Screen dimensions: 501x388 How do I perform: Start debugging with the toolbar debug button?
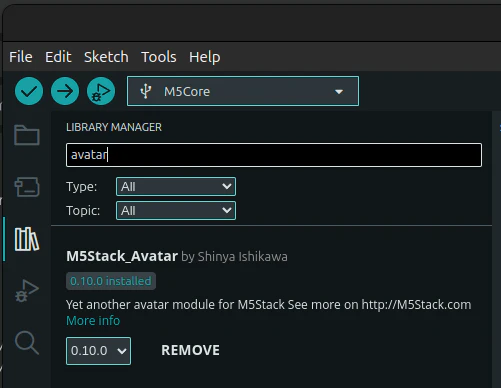click(101, 91)
